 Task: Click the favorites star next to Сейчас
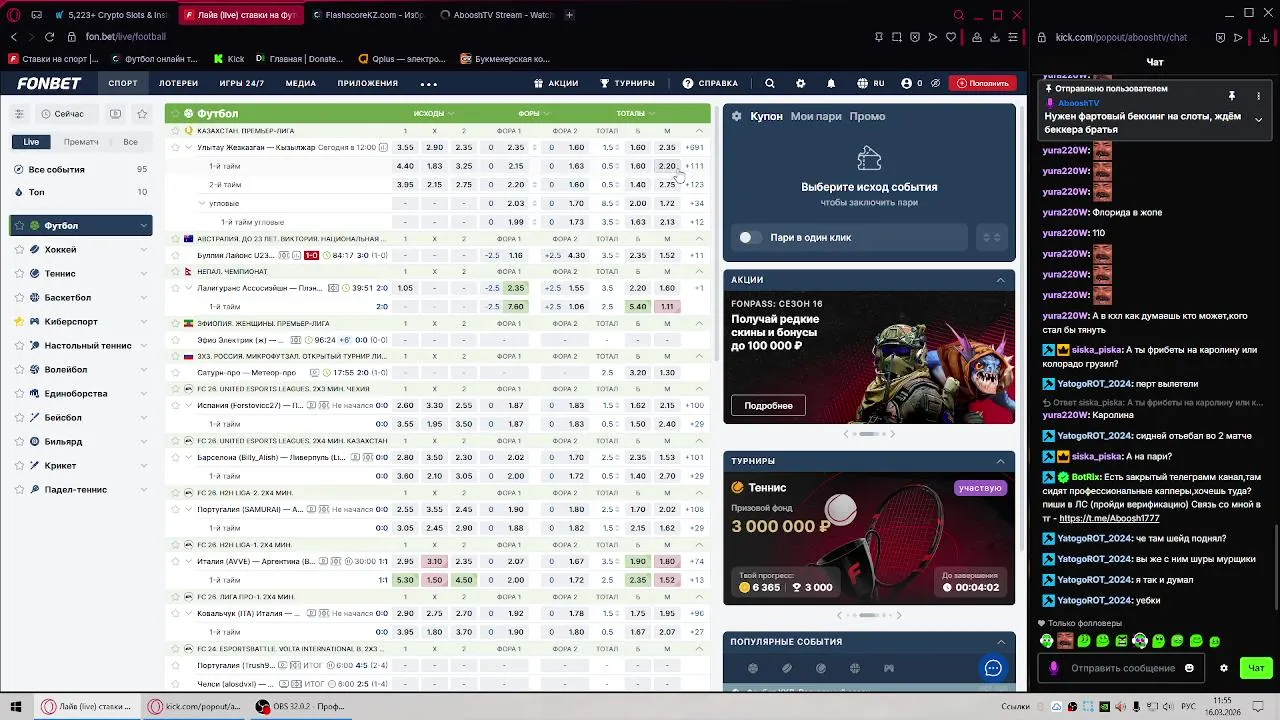(x=142, y=114)
